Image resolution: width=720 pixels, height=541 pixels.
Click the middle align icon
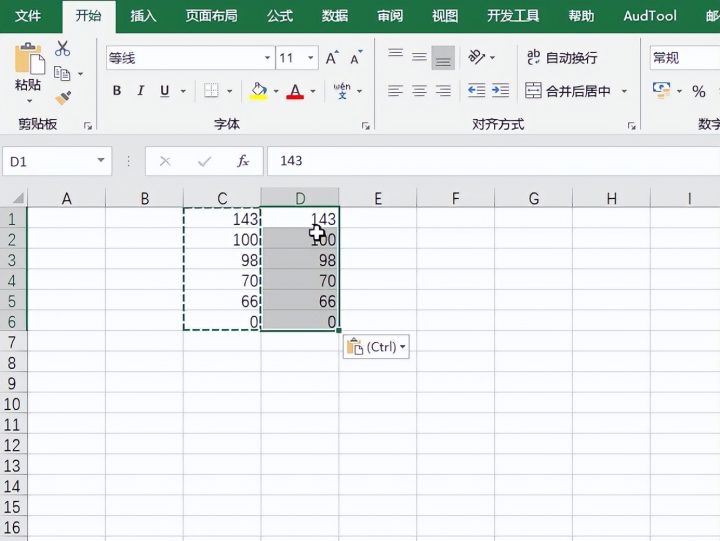[419, 57]
